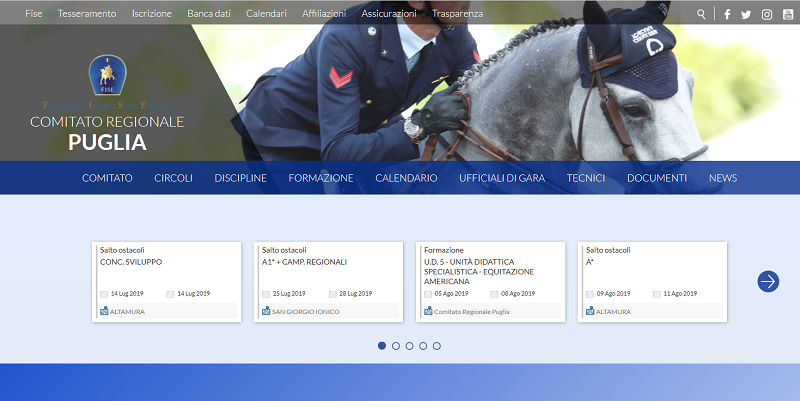
Task: Open the YouTube channel icon
Action: [788, 14]
